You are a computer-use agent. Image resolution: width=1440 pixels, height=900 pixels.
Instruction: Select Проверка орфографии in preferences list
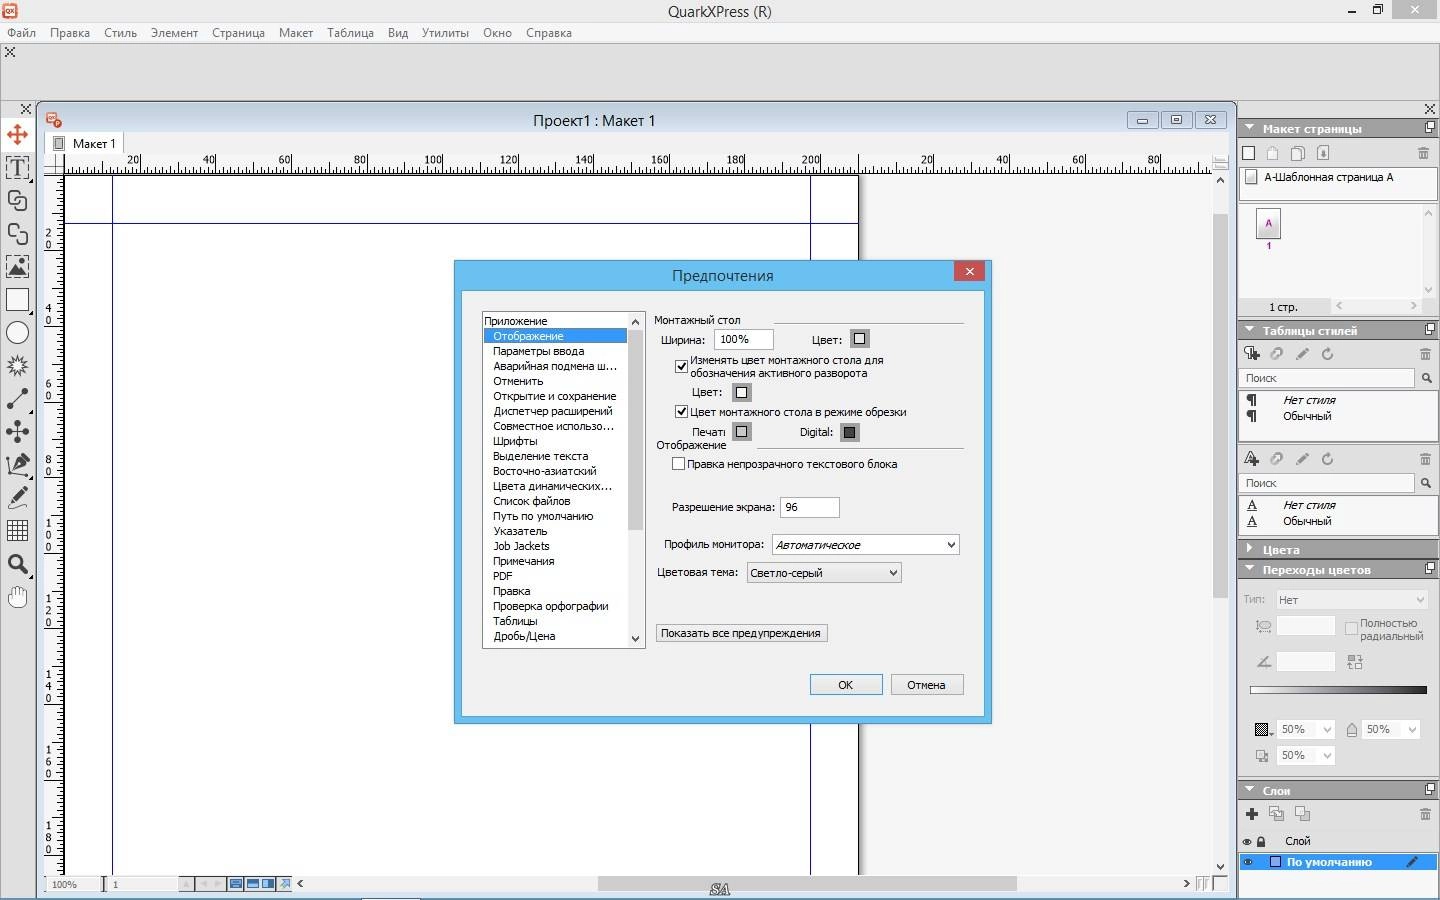click(550, 606)
